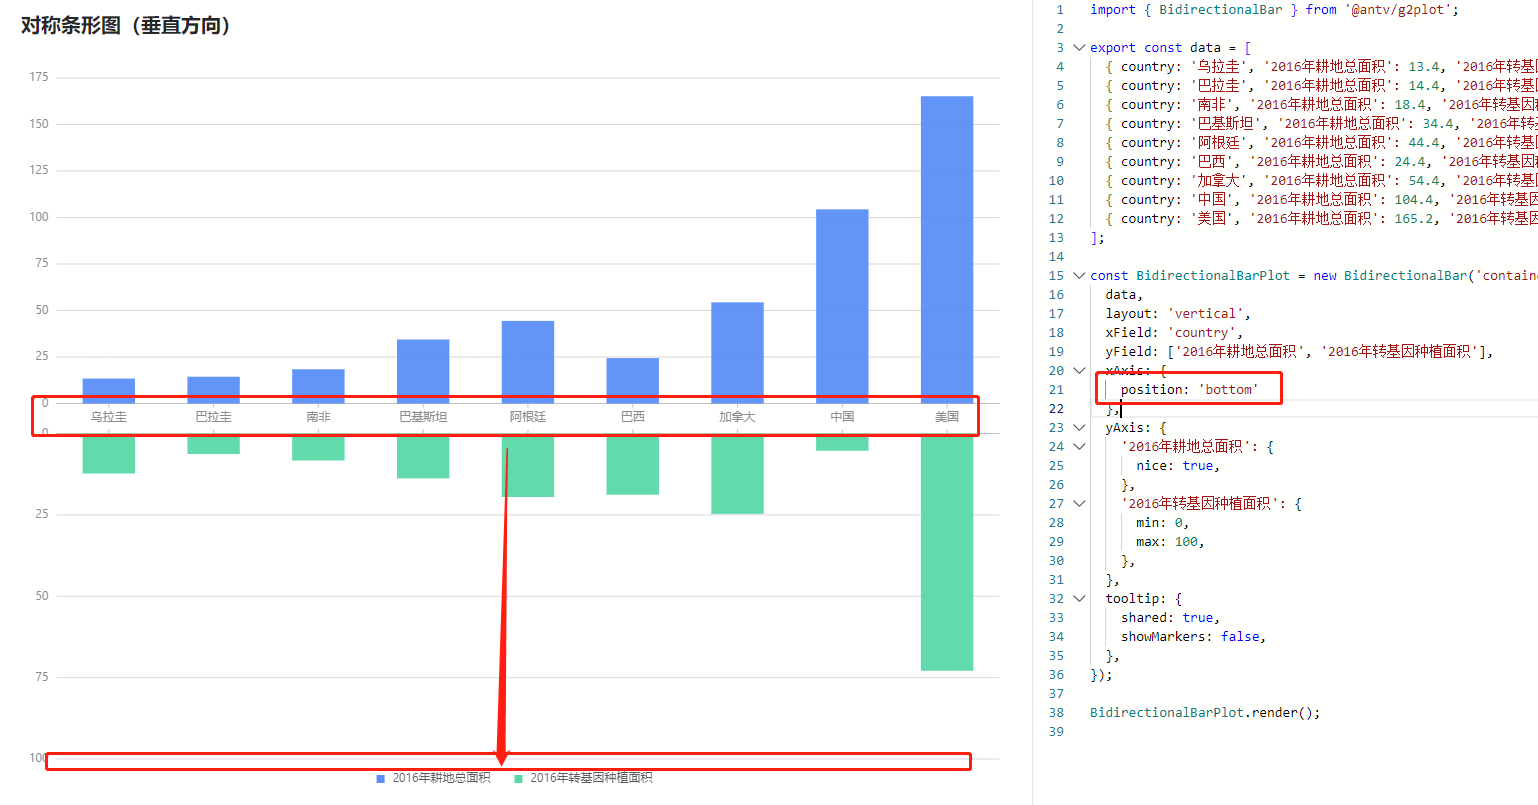Toggle the 2016年转基因种植面积 legend item

point(592,777)
